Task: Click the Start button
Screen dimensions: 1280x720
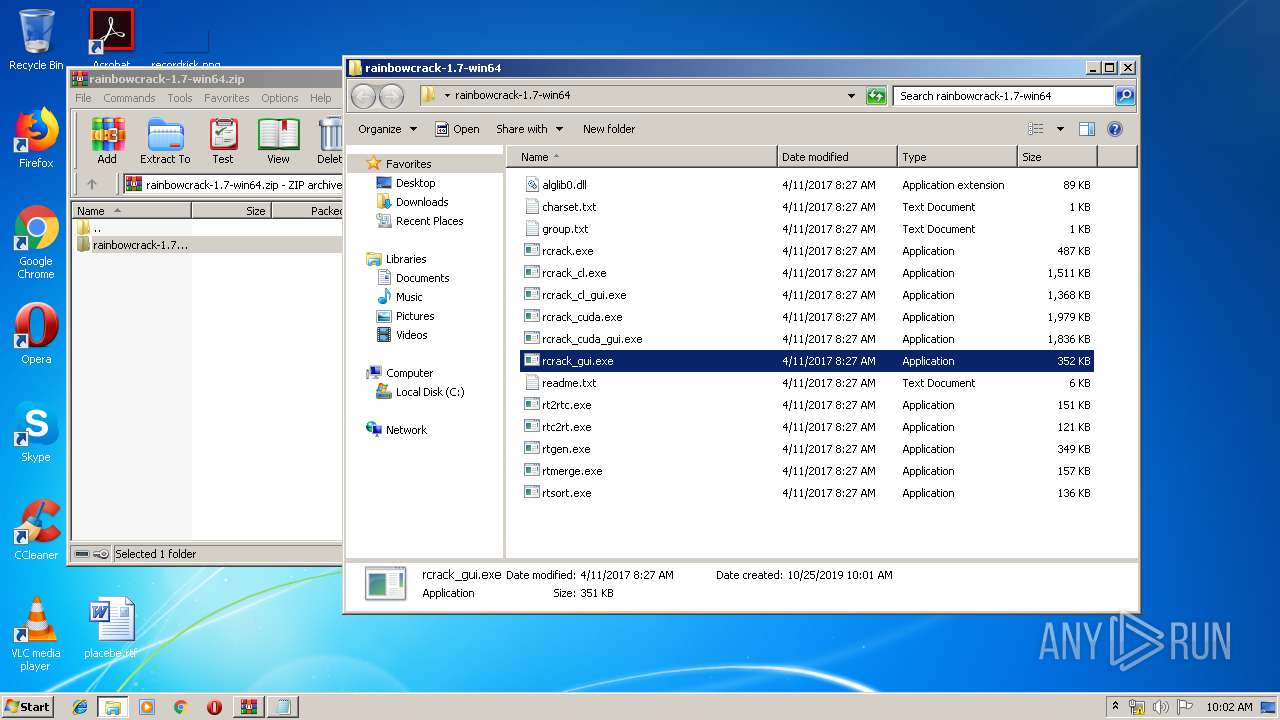Action: (28, 707)
